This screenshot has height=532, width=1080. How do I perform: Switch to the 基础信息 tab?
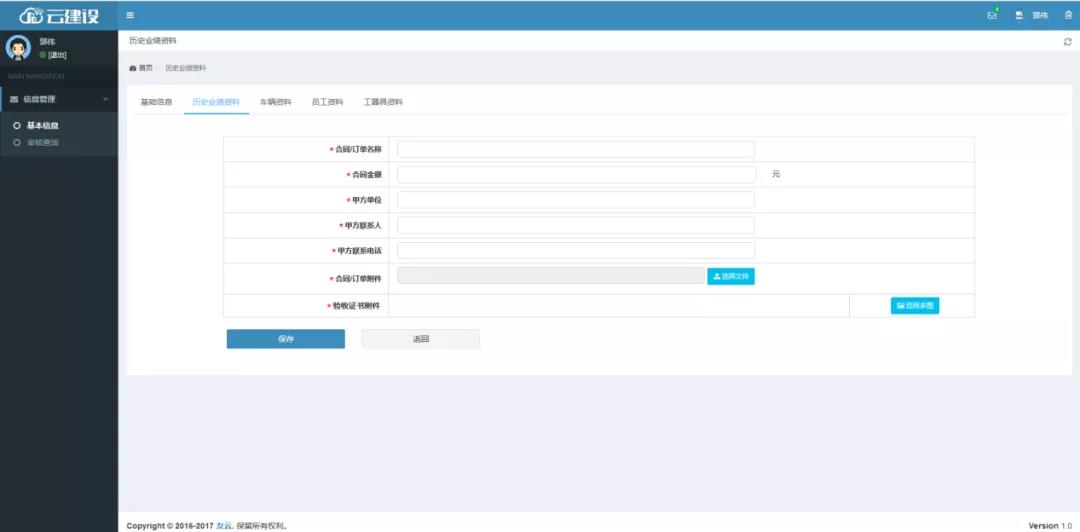pyautogui.click(x=156, y=102)
